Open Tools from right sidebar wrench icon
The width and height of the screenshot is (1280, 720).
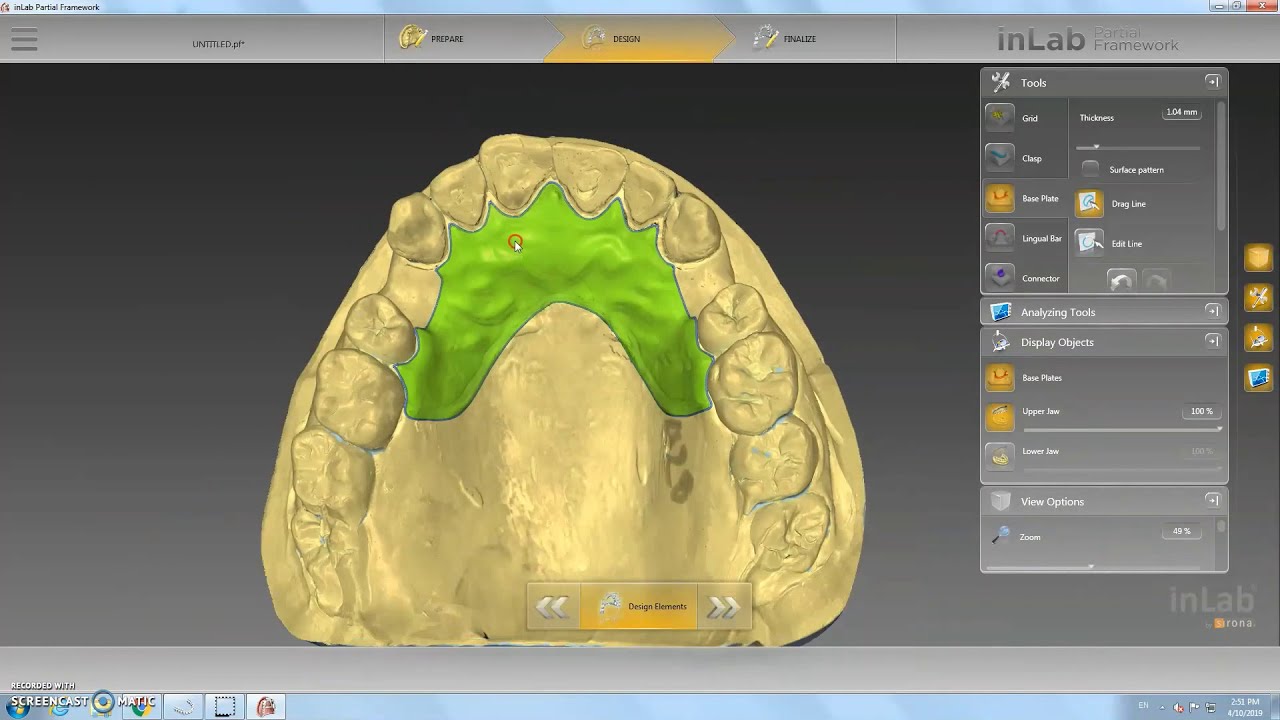click(1258, 297)
